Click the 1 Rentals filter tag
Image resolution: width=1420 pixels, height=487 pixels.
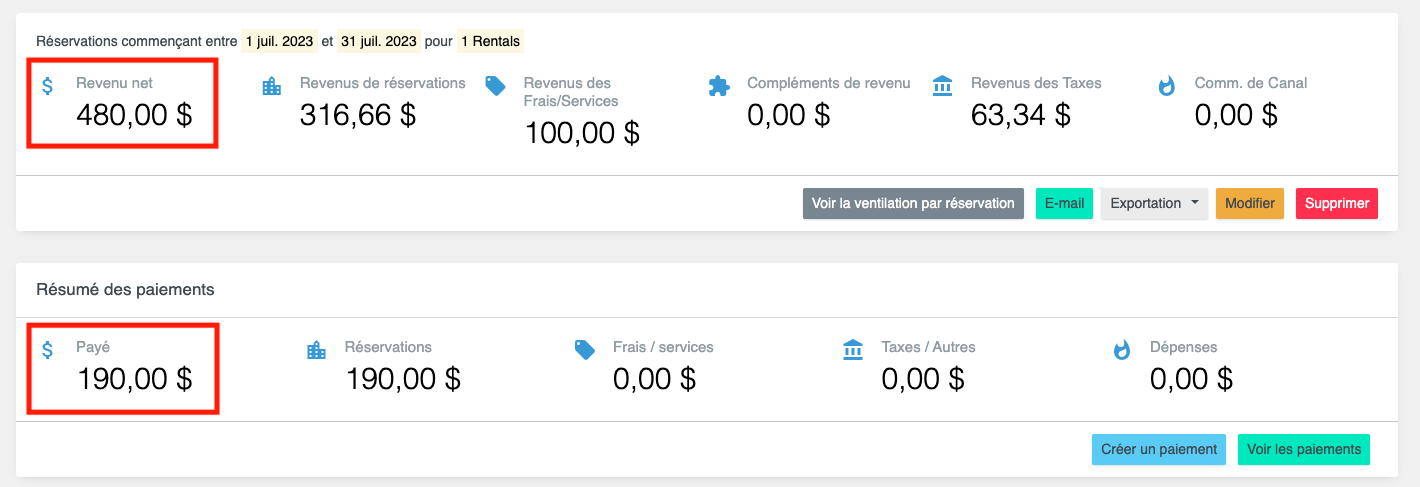(490, 41)
